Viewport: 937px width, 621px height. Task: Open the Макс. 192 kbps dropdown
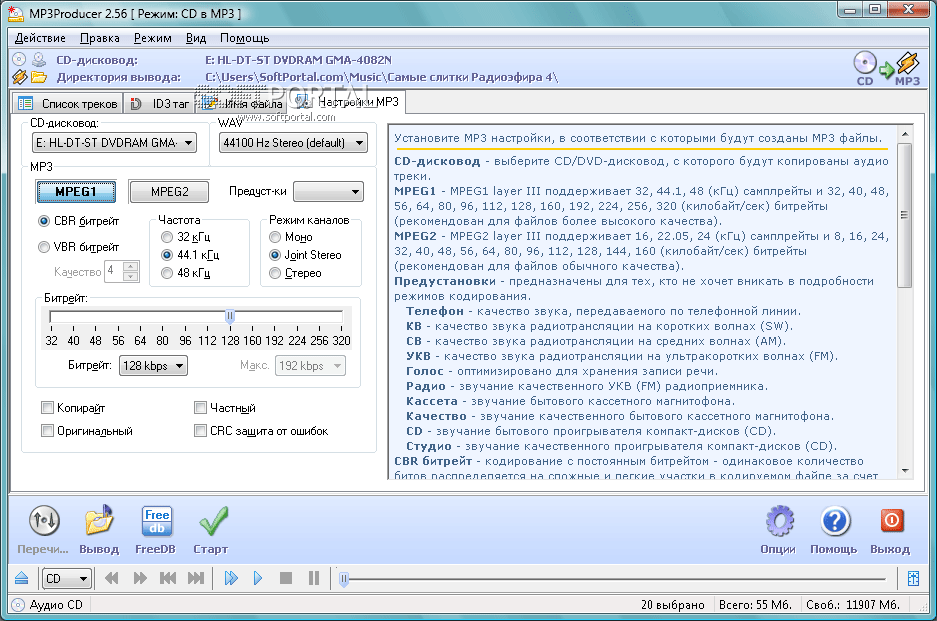(x=310, y=366)
